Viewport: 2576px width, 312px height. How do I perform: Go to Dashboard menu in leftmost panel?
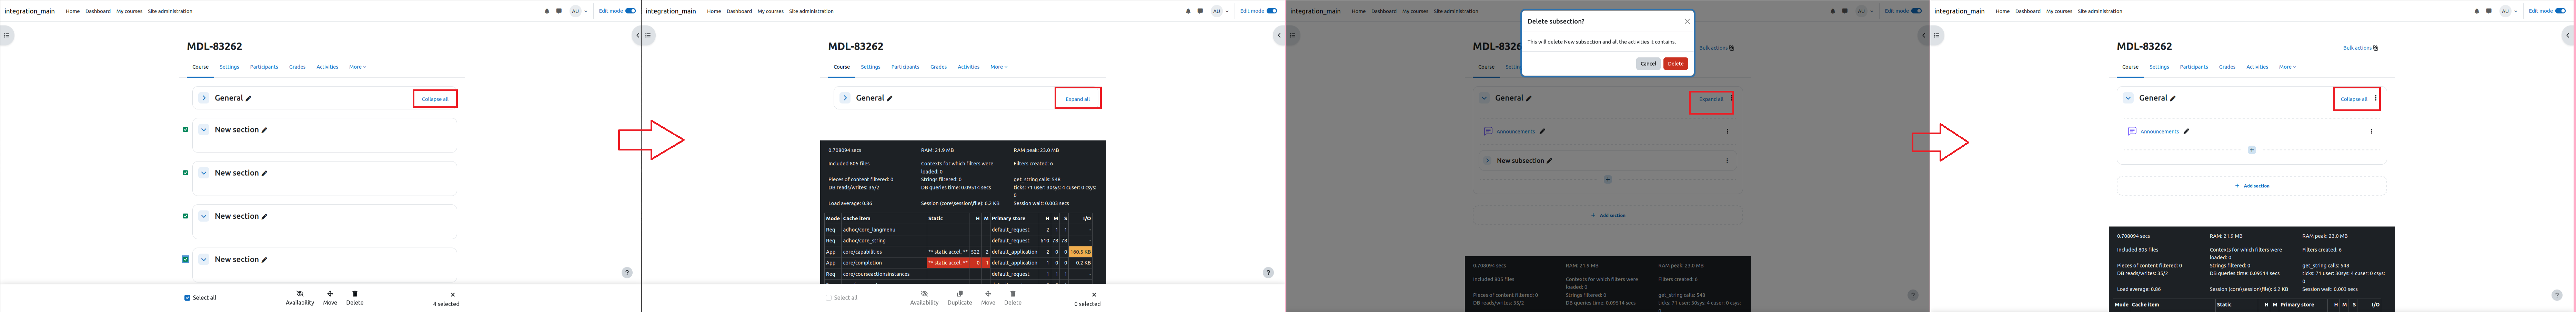(x=98, y=11)
